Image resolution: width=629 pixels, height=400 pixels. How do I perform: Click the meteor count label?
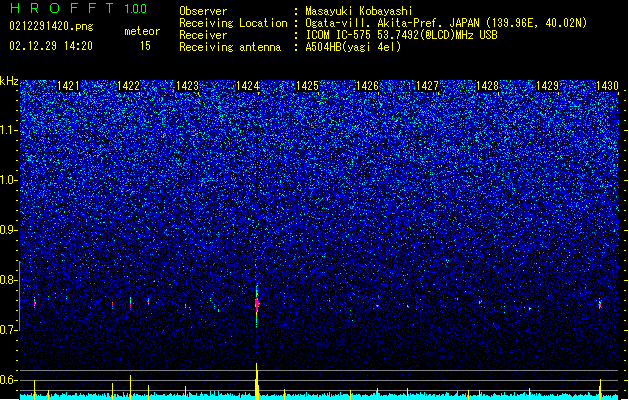[x=142, y=31]
